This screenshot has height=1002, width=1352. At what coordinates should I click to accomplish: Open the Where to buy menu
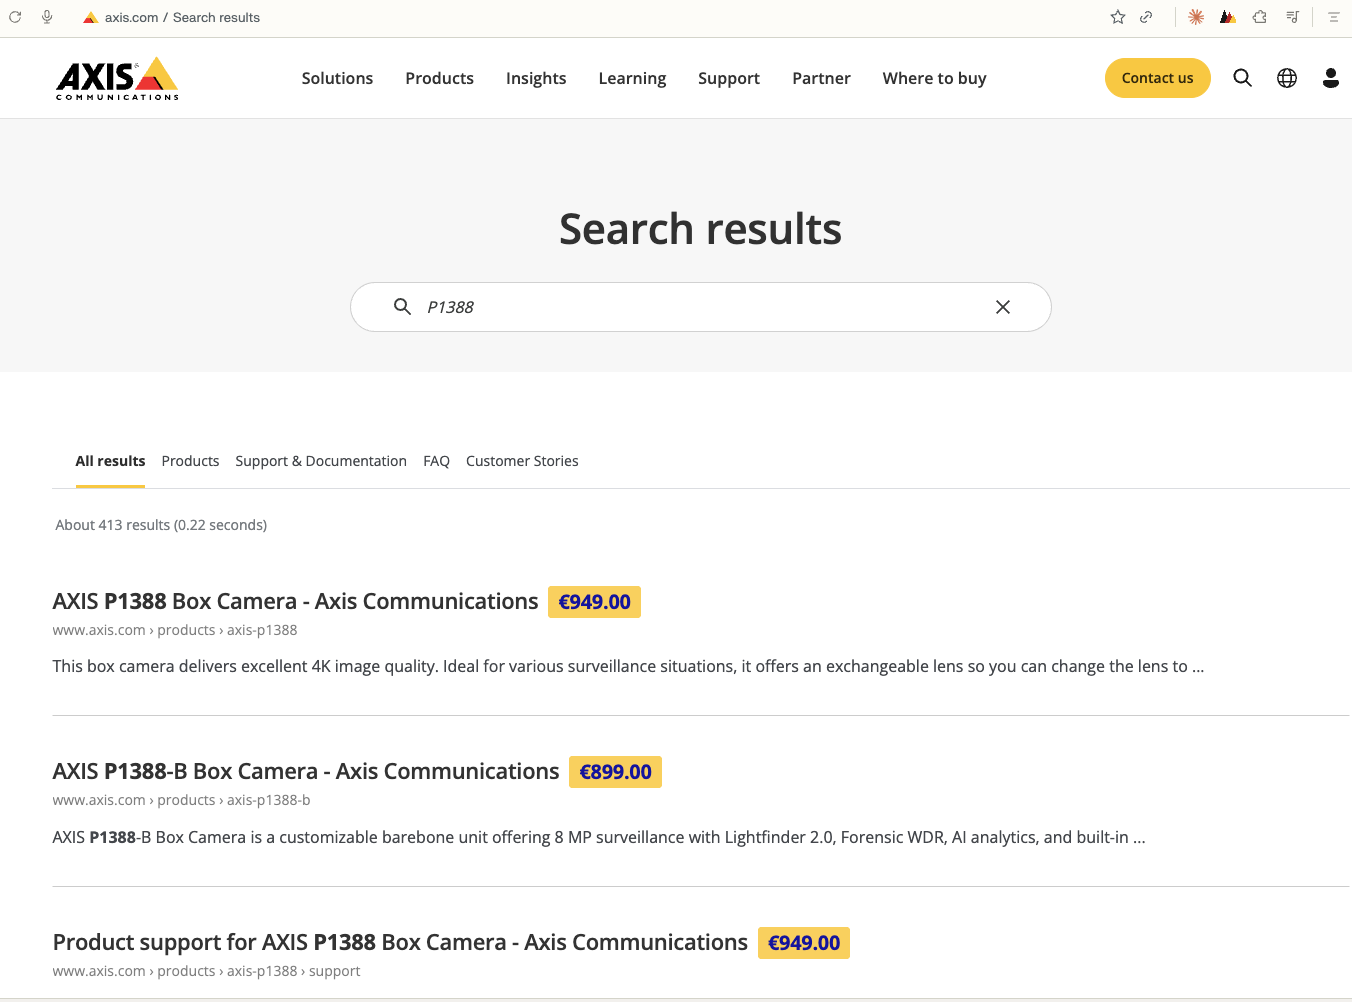934,78
